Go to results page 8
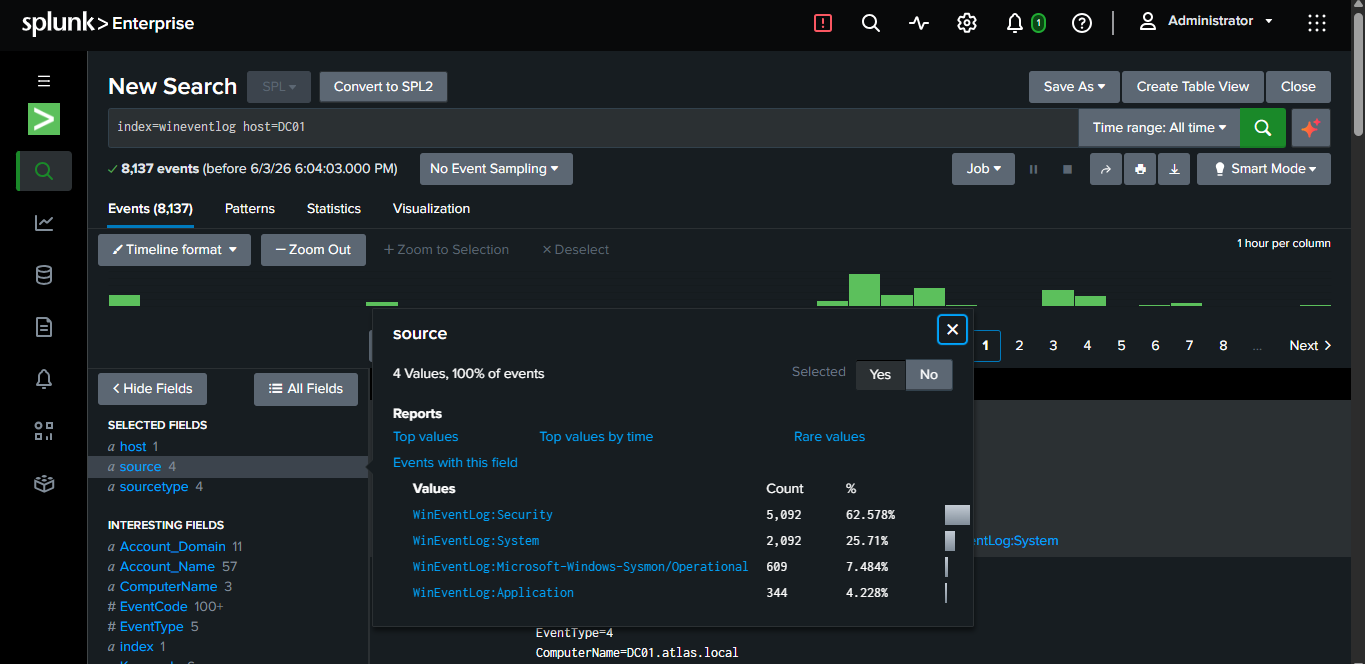The height and width of the screenshot is (664, 1365). click(x=1223, y=345)
